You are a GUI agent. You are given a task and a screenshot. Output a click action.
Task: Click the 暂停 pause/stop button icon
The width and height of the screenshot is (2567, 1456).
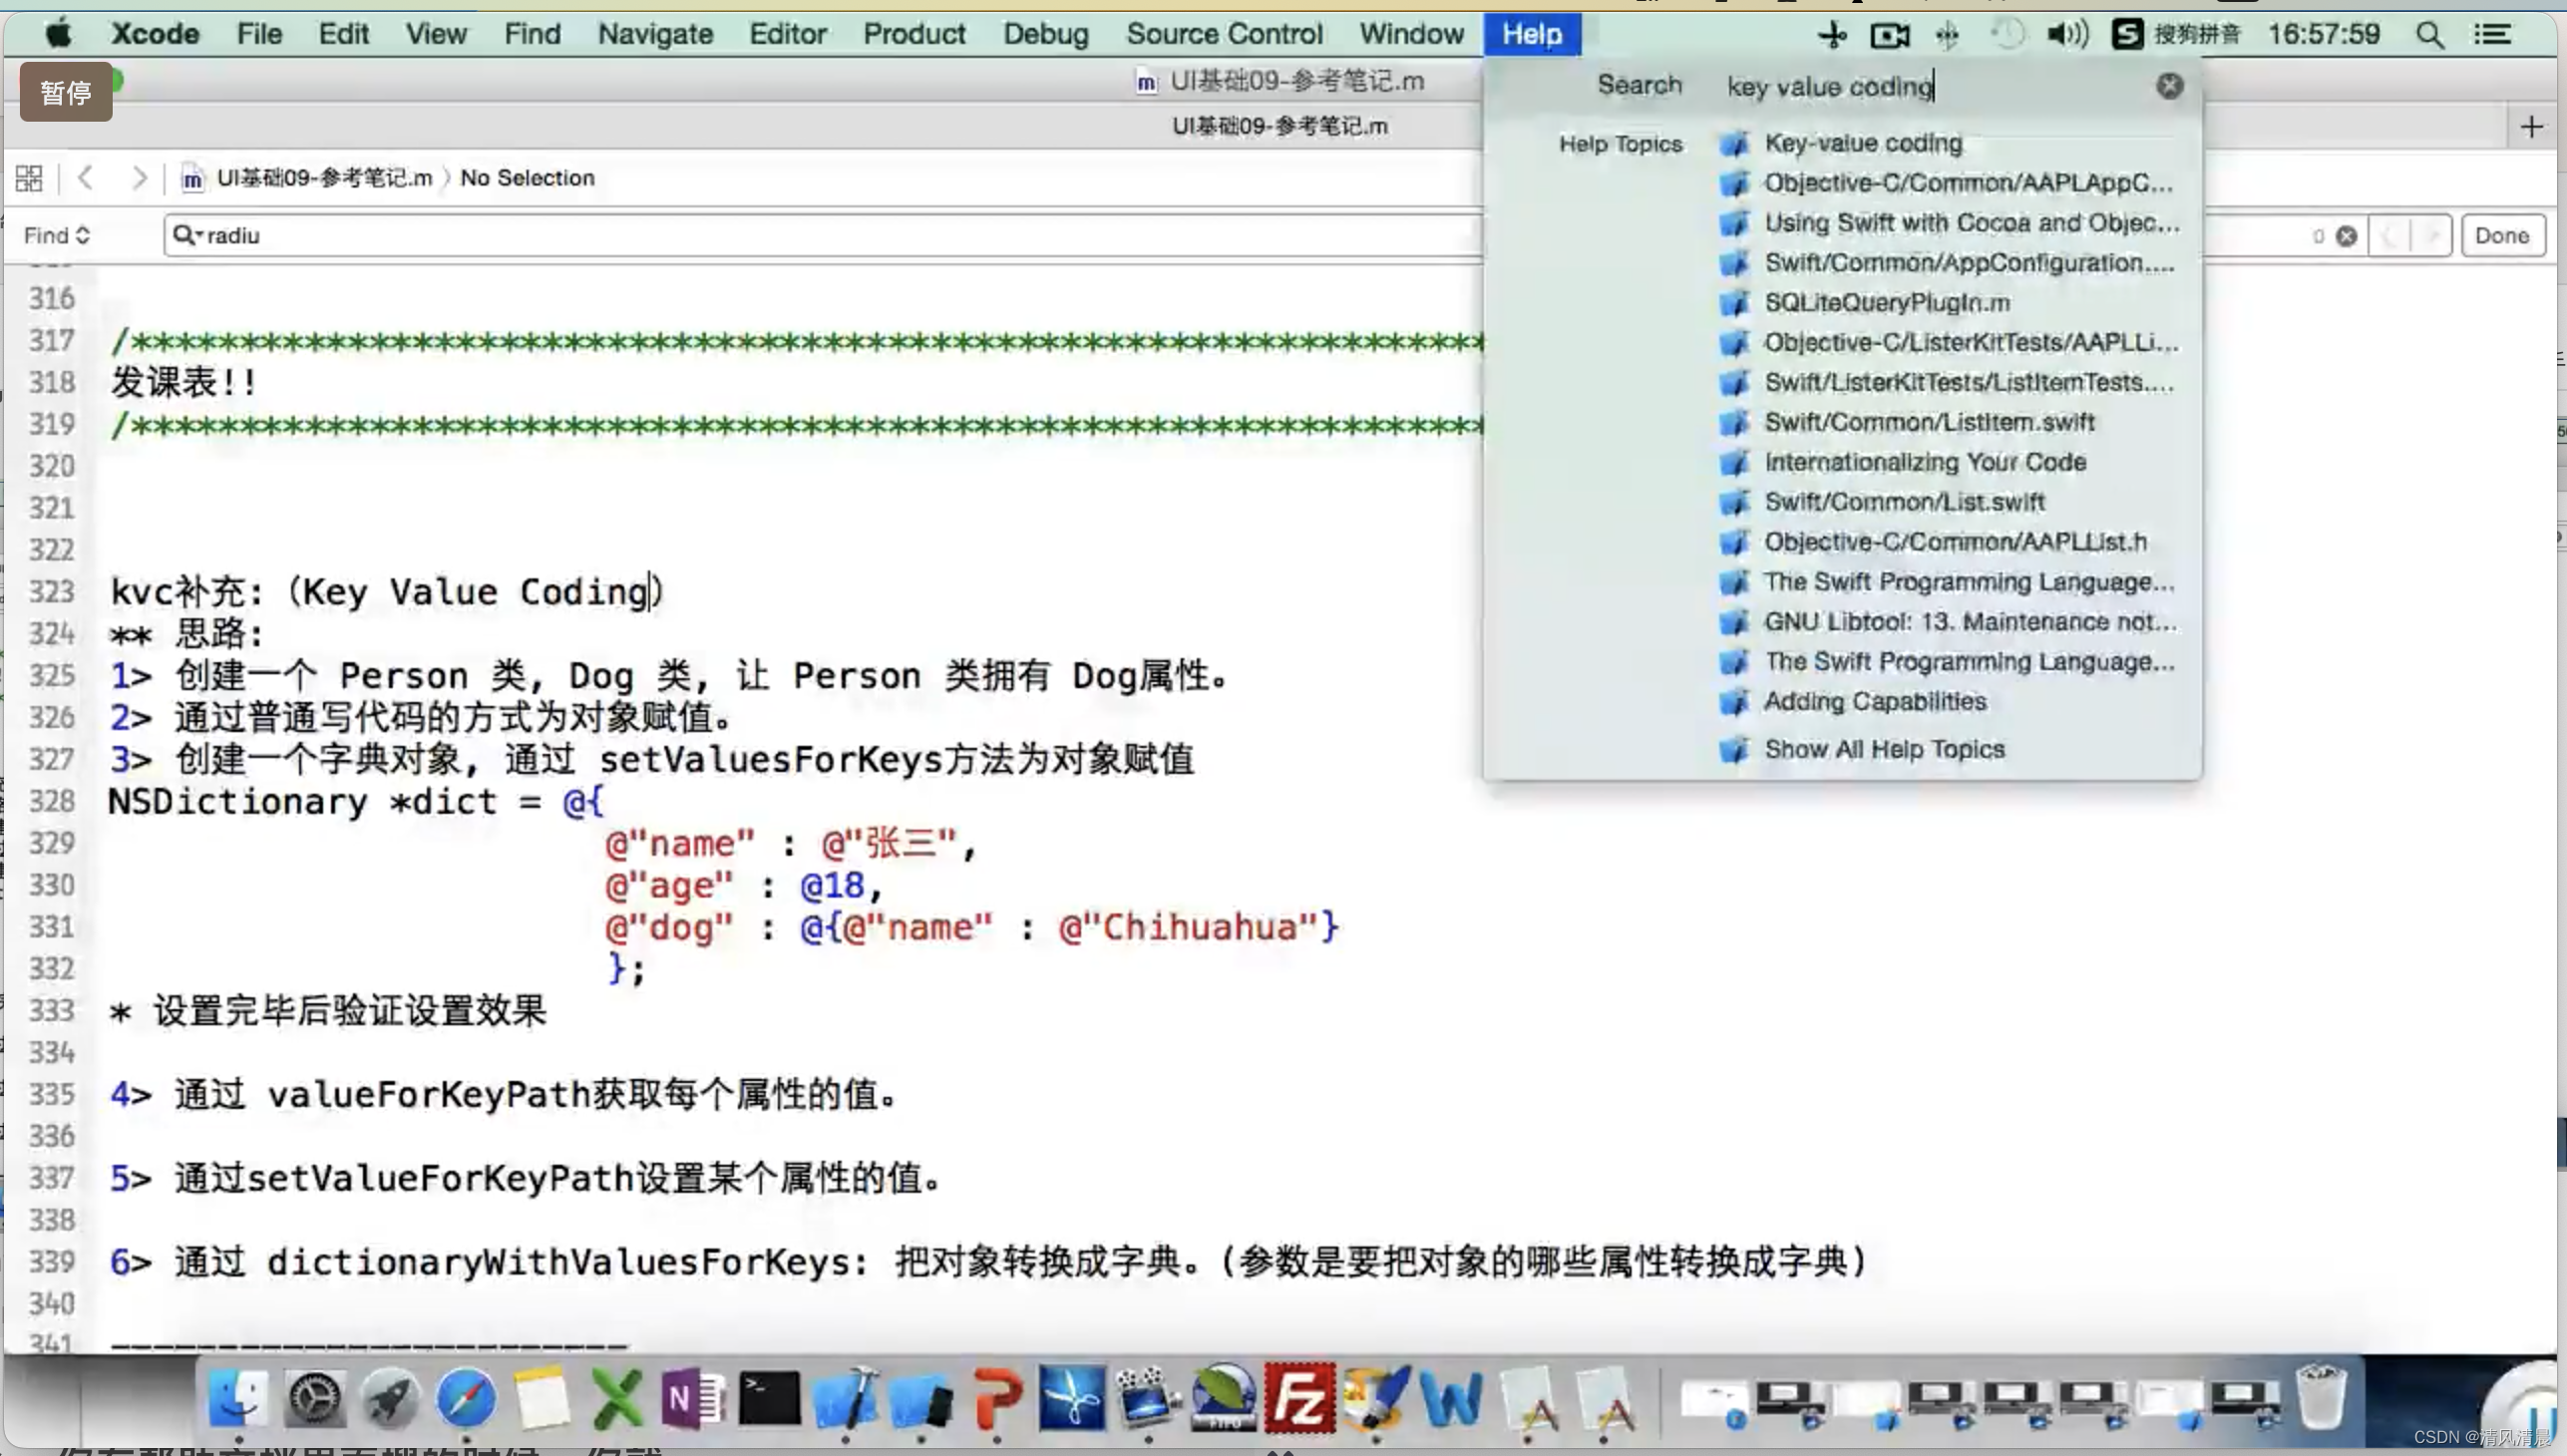(65, 92)
